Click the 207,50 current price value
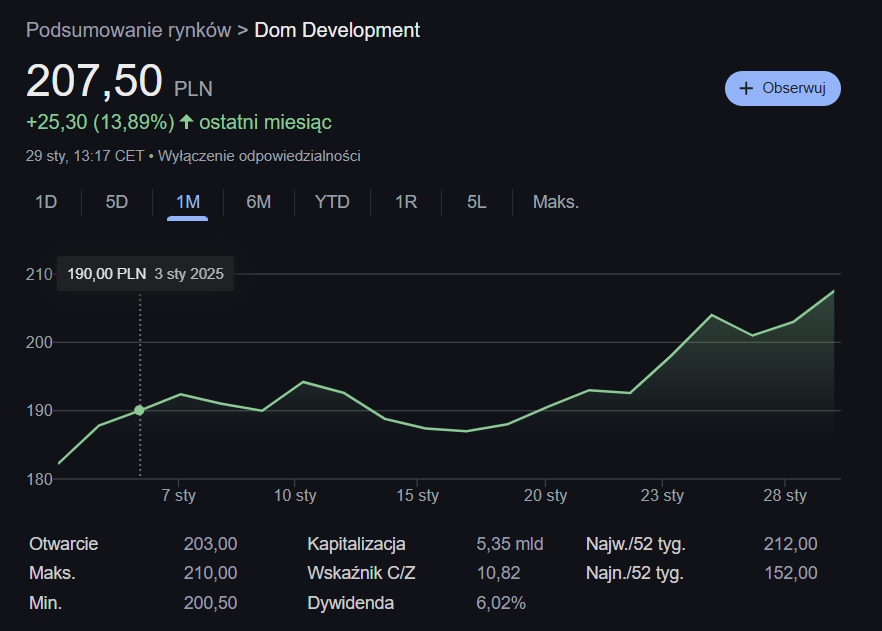 [x=94, y=81]
